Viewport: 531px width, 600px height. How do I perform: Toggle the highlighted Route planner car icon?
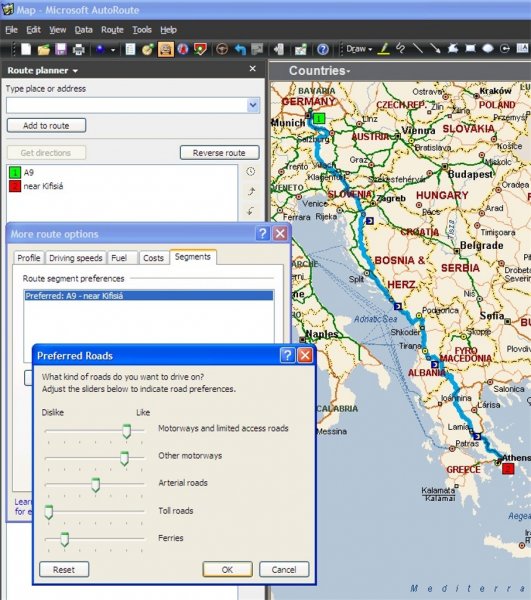[x=166, y=49]
